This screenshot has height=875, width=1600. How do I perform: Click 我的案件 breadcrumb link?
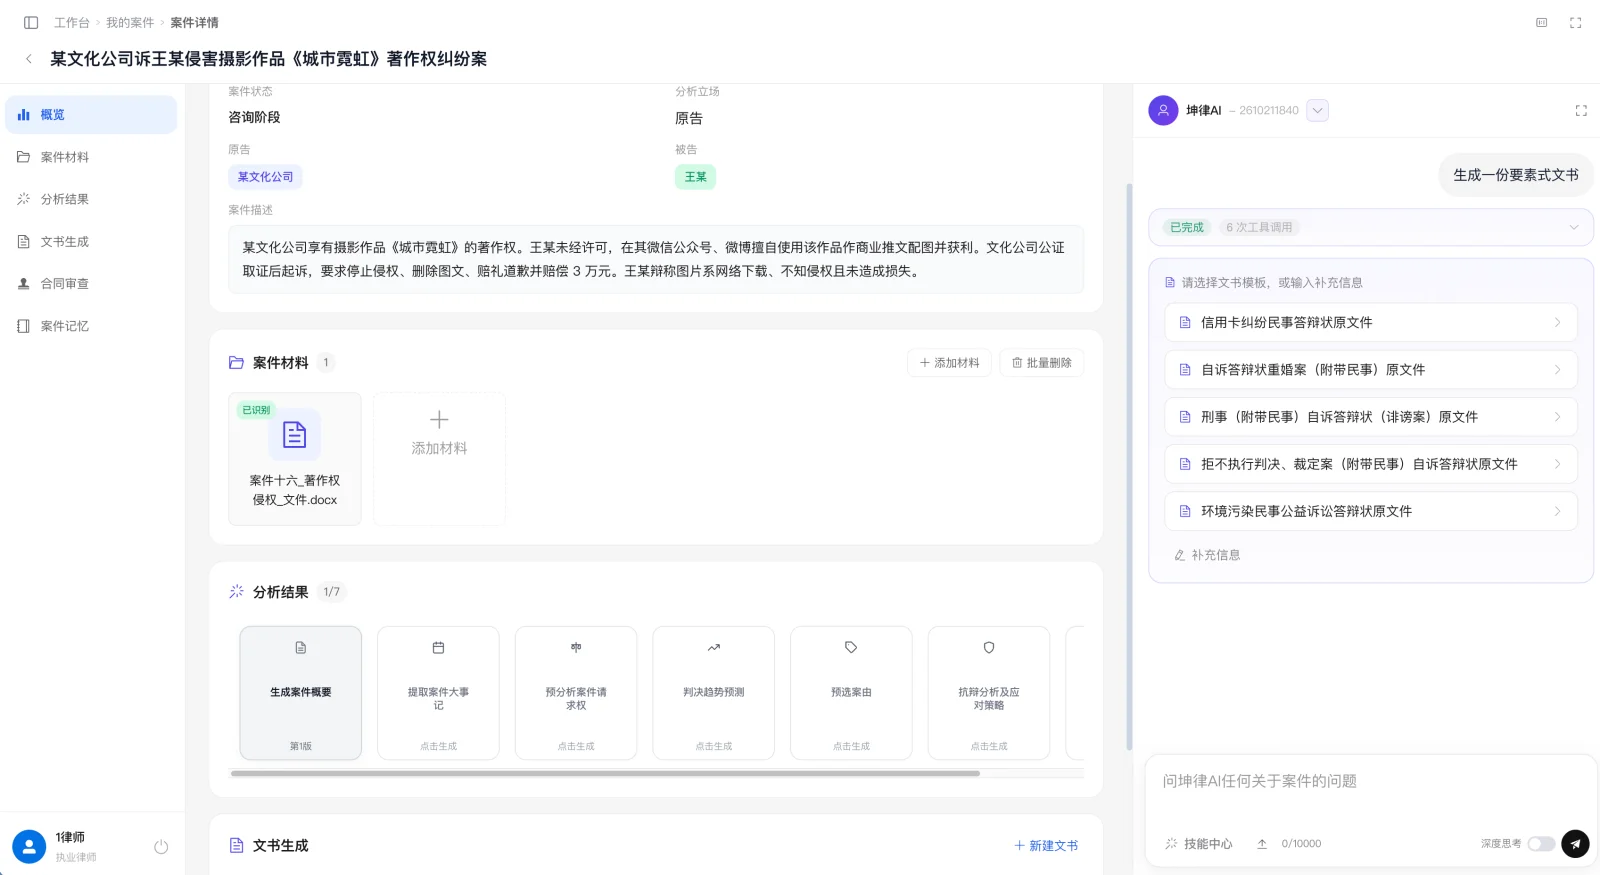coord(130,22)
